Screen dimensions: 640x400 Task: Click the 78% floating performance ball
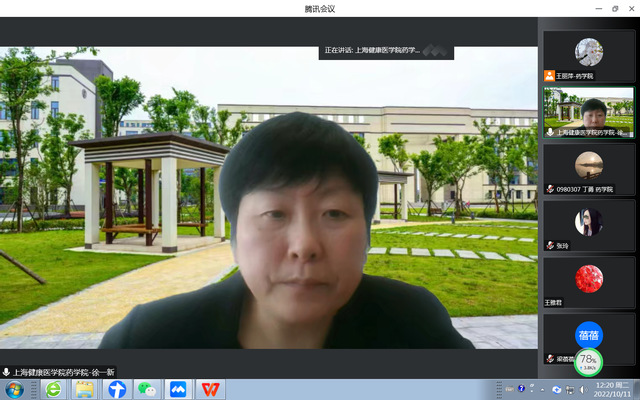tap(588, 361)
